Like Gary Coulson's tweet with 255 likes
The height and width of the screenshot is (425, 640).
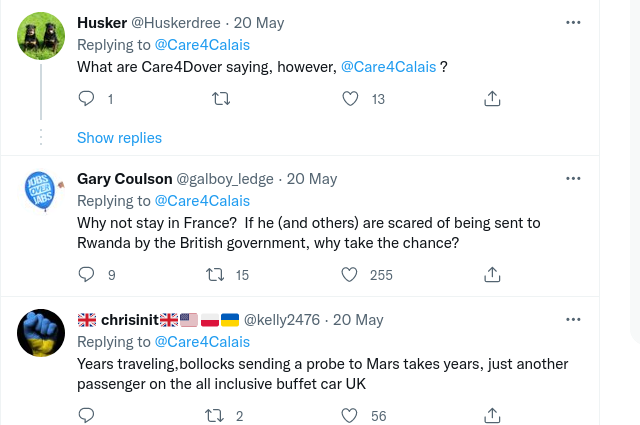(x=351, y=274)
